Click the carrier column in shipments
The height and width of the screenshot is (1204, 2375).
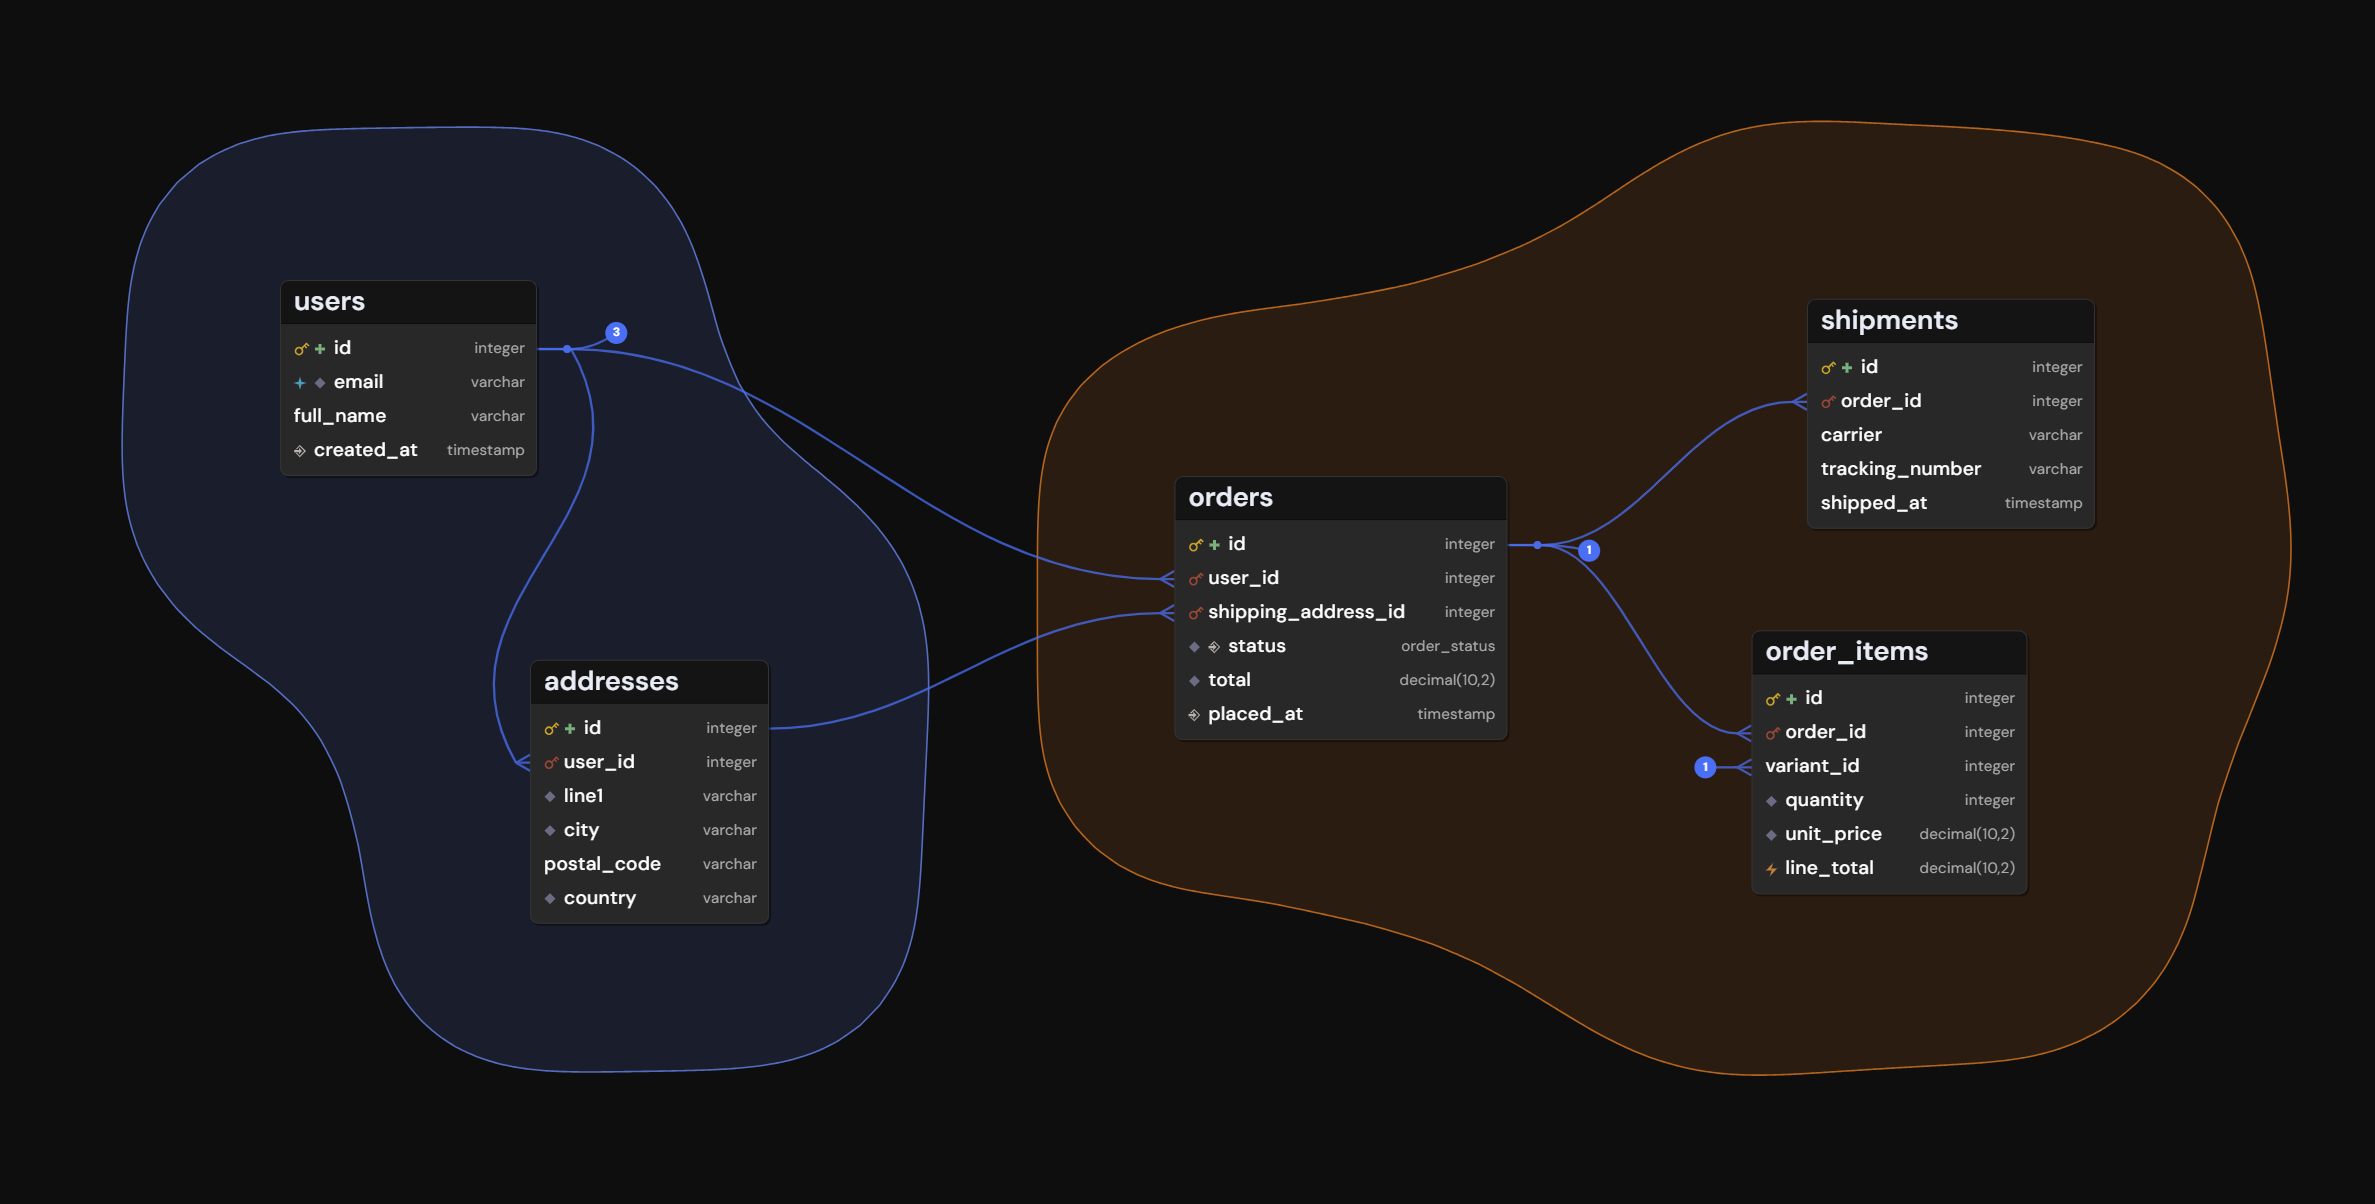(x=1950, y=435)
